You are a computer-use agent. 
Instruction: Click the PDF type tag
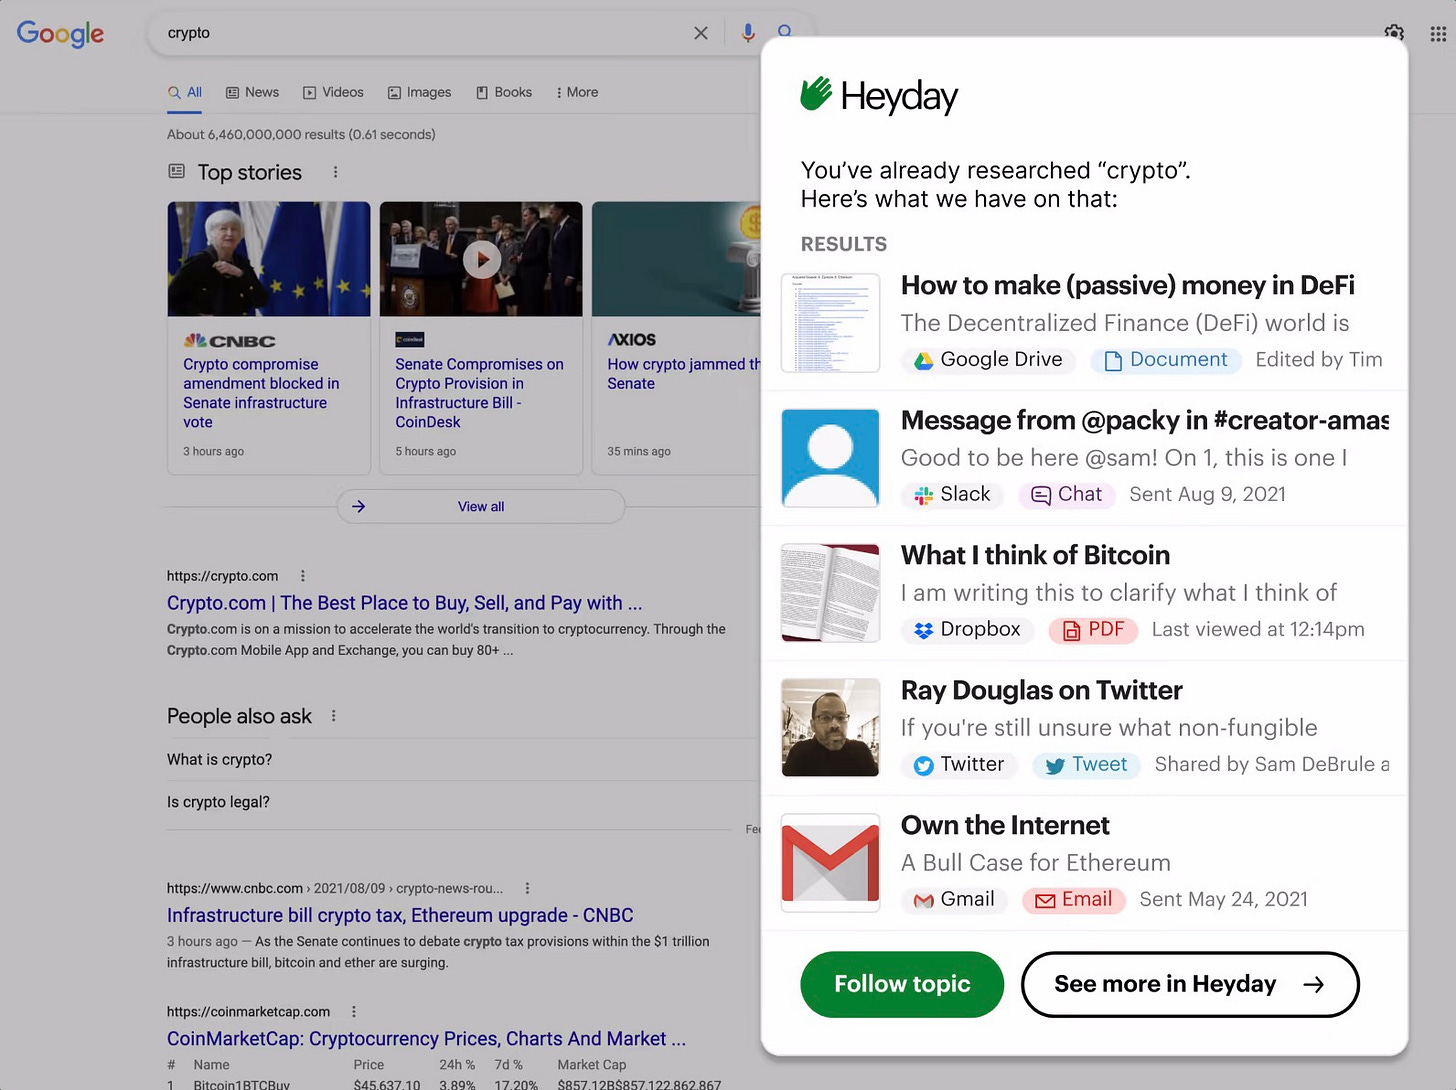click(x=1092, y=630)
